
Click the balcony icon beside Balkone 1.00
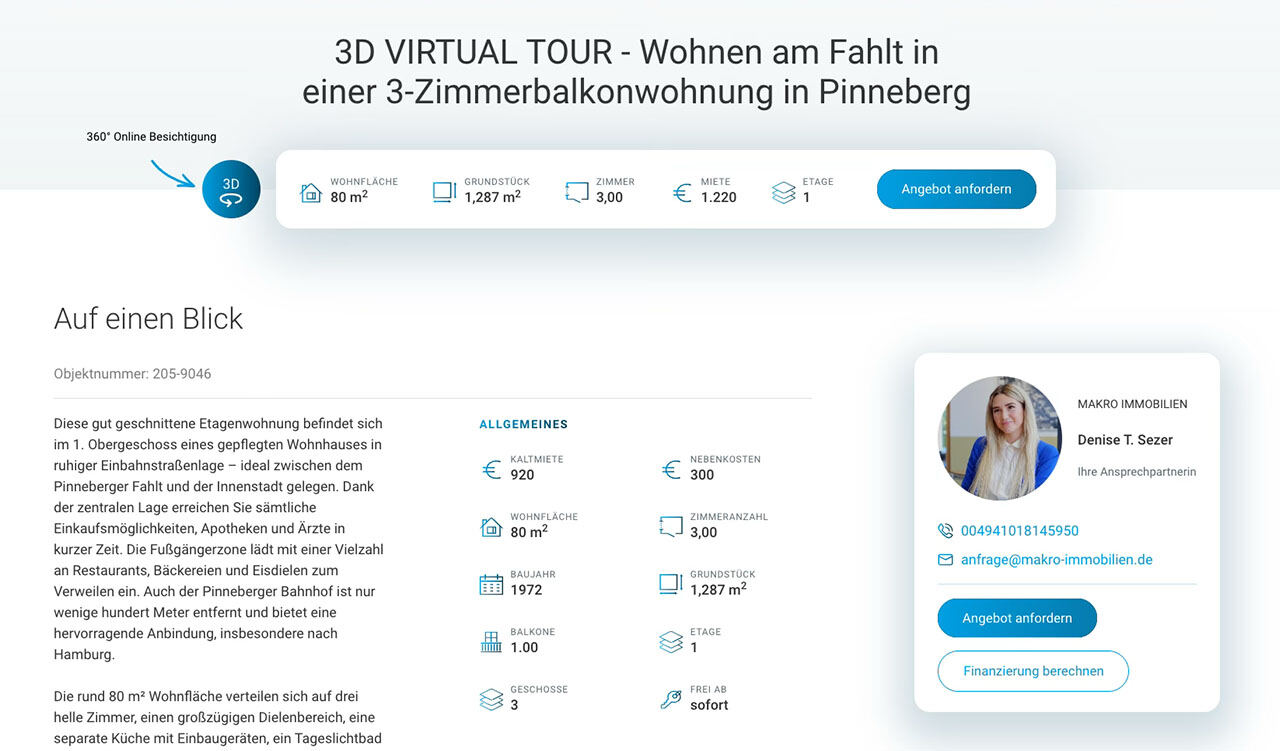pos(491,641)
